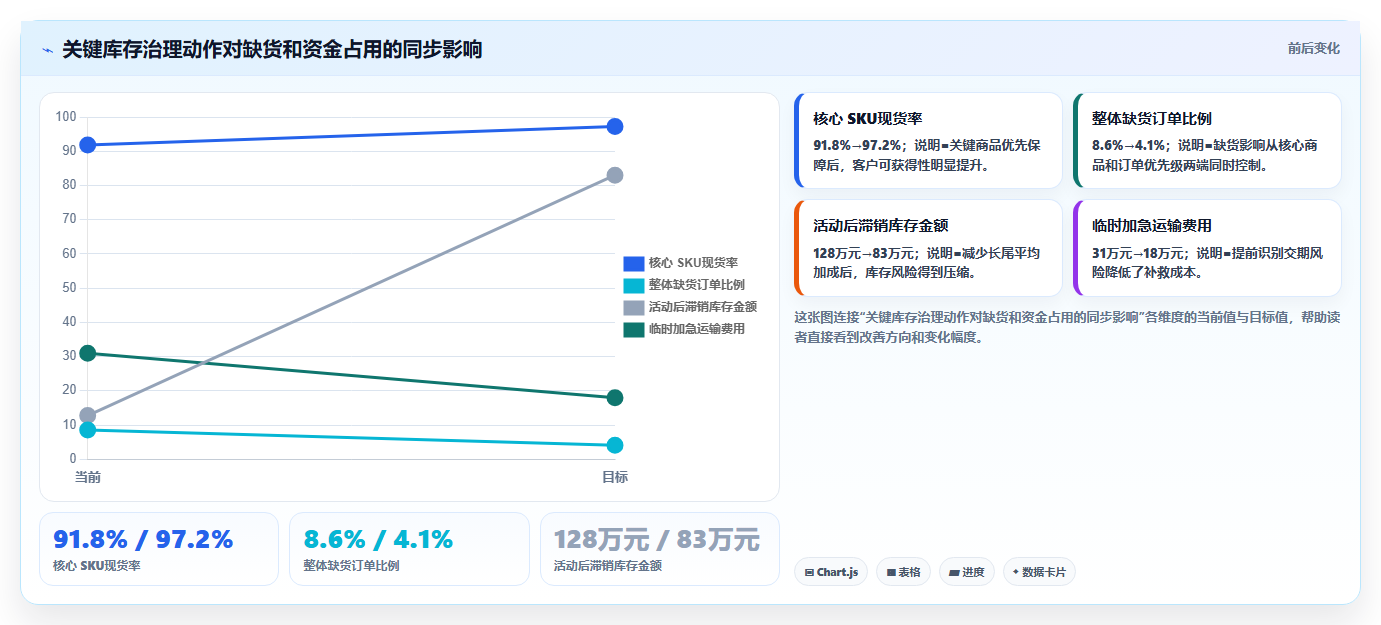Select the blue 目标 point at 97.2

(615, 126)
